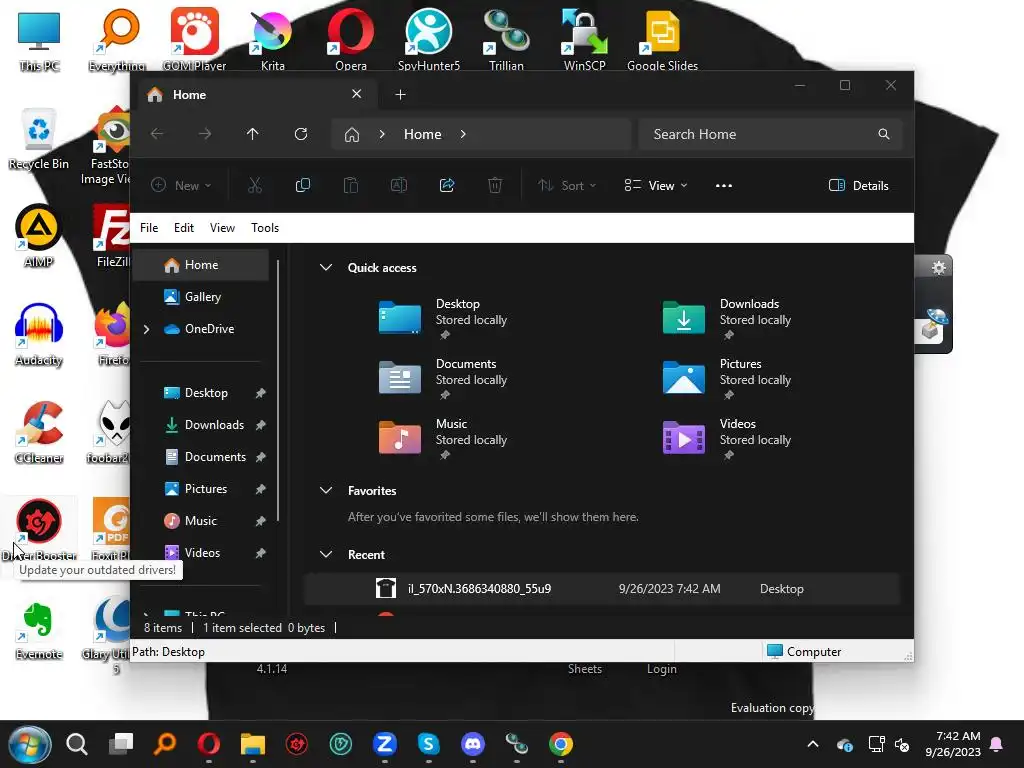Click the Rename icon in toolbar
The width and height of the screenshot is (1024, 768).
(398, 185)
